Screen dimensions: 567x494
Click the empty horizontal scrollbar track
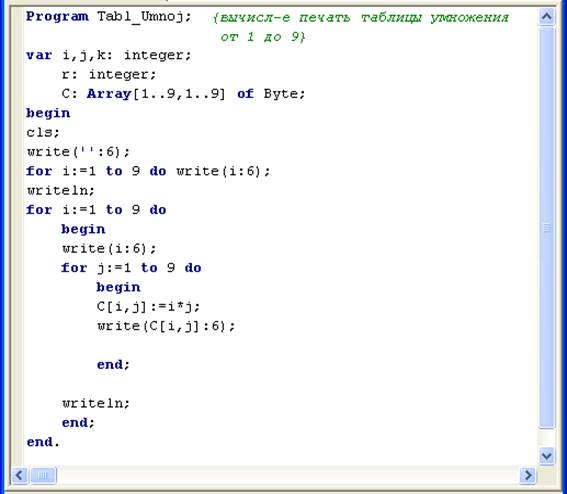point(287,475)
